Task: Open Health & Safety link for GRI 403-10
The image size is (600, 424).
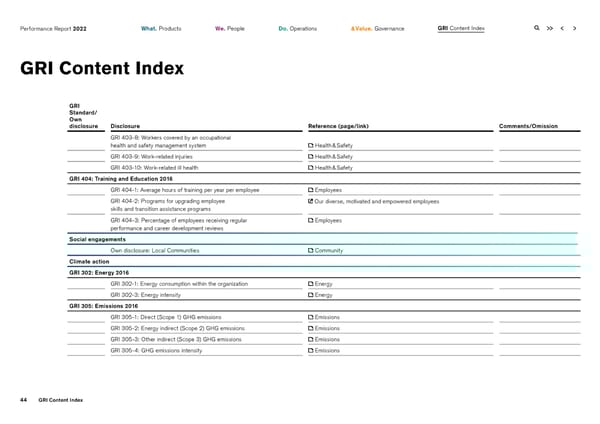Action: coord(333,168)
